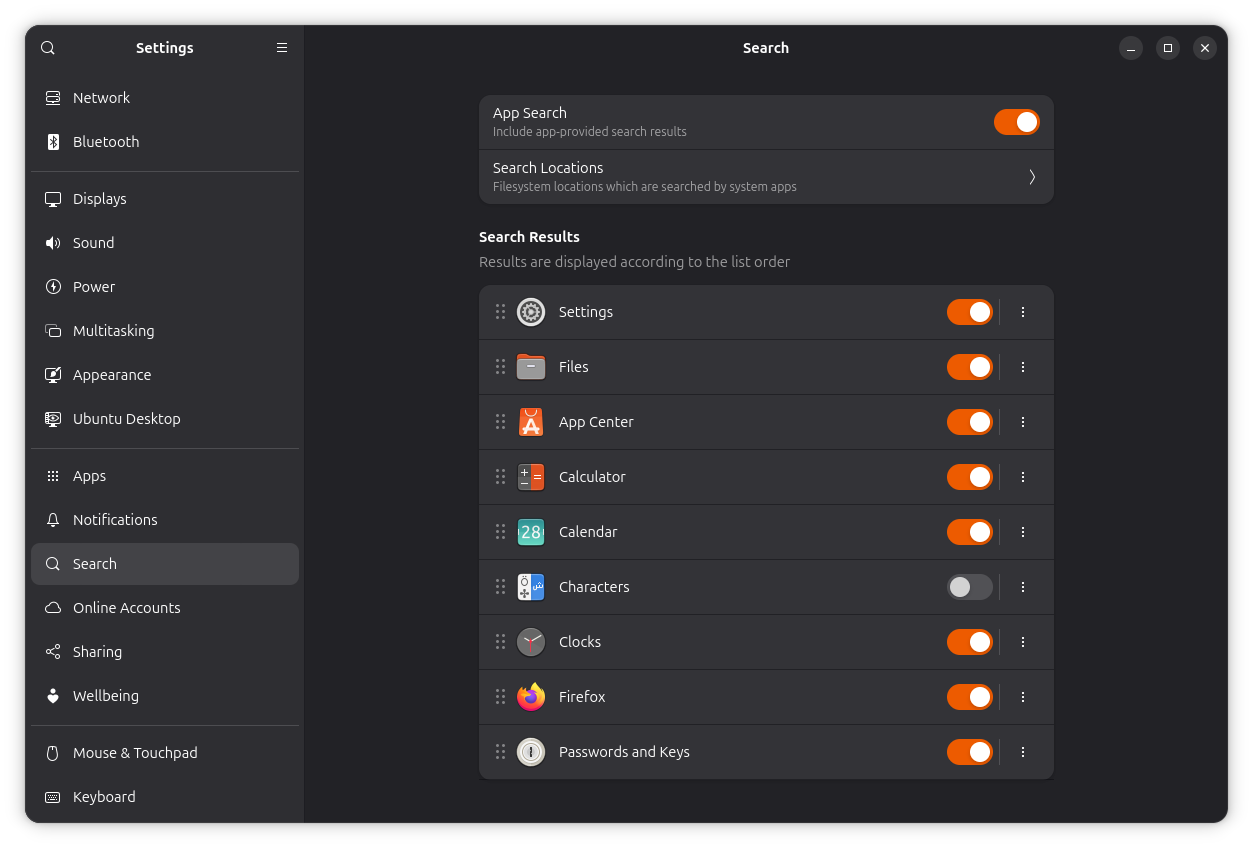Screen dimensions: 1253x848
Task: Click the Apps grid icon in sidebar
Action: 53,476
